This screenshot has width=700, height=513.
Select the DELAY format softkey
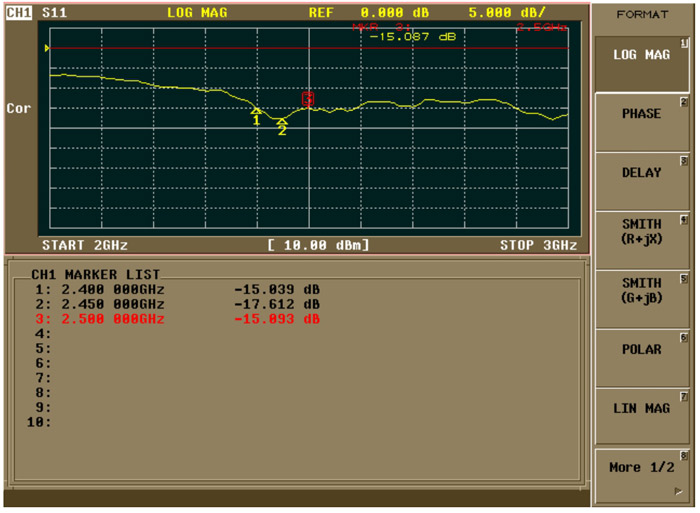[642, 181]
